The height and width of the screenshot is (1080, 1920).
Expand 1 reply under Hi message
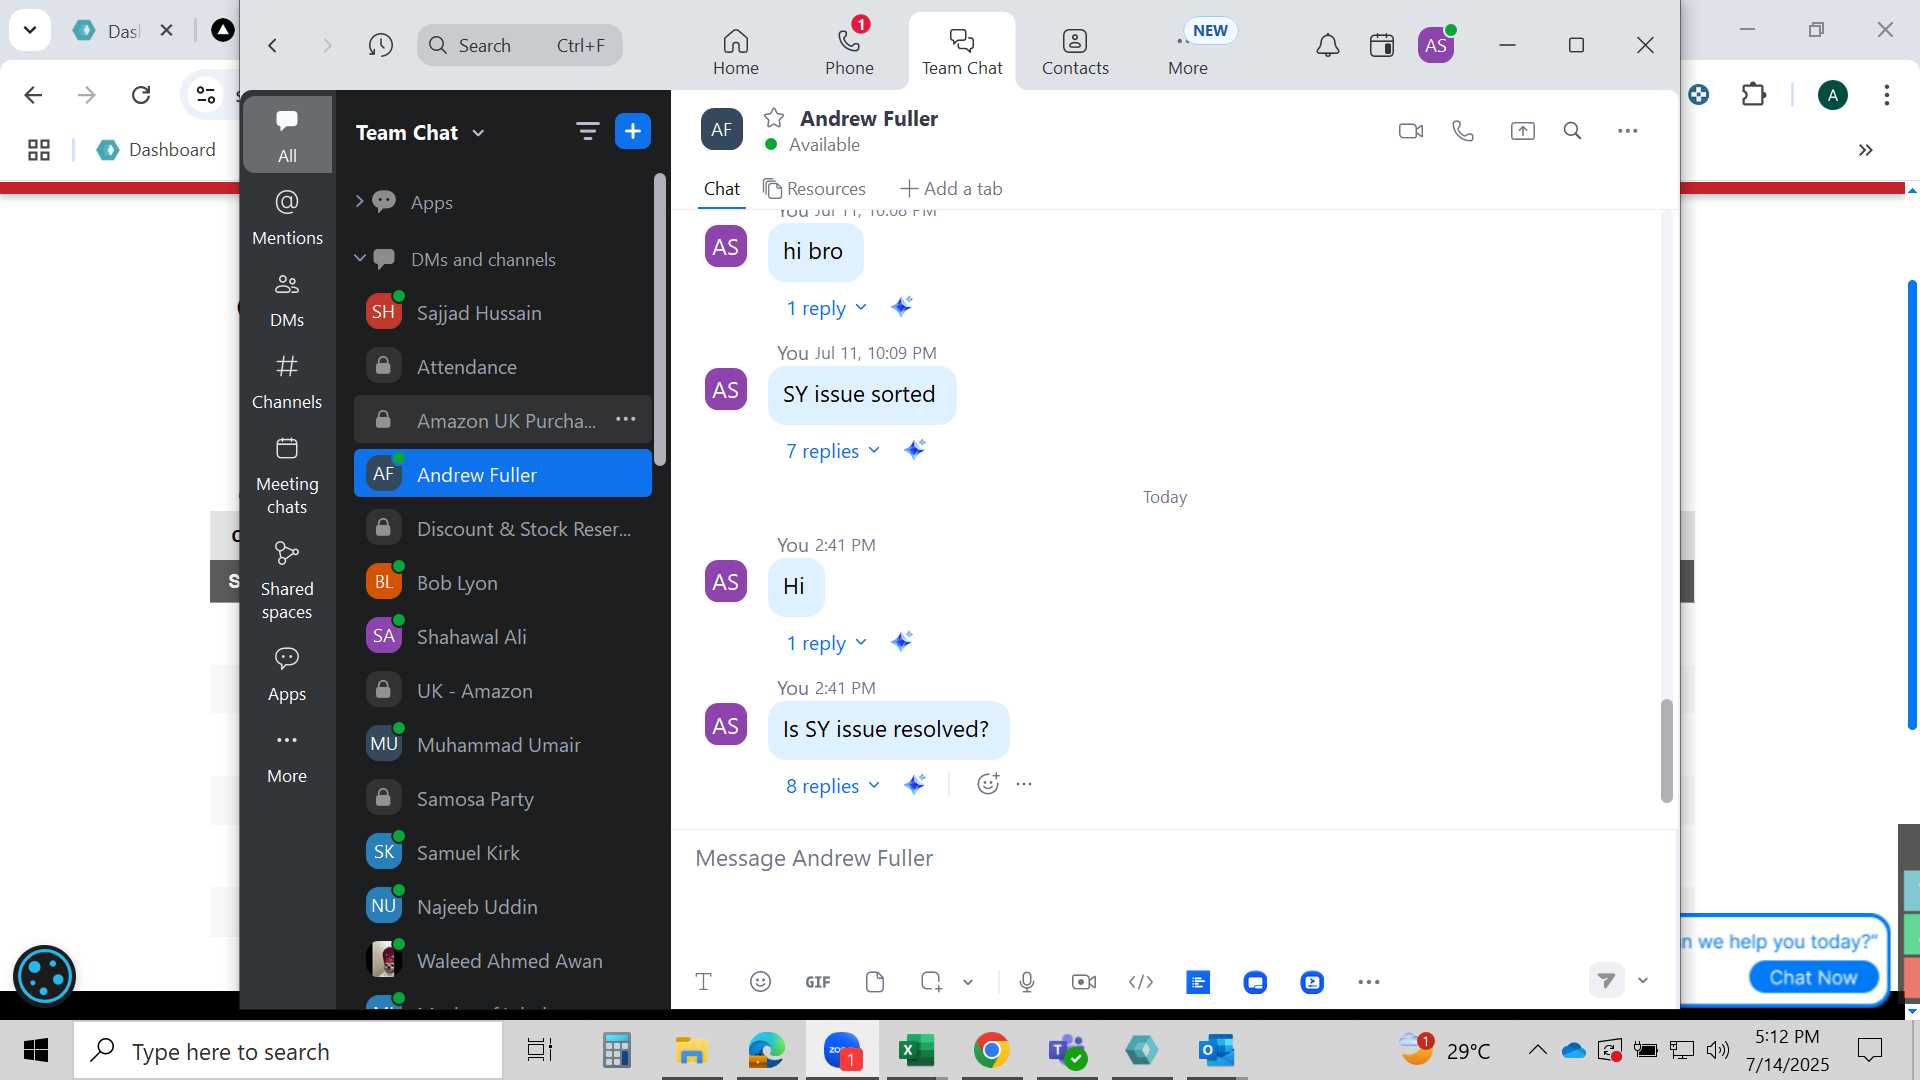pyautogui.click(x=826, y=643)
